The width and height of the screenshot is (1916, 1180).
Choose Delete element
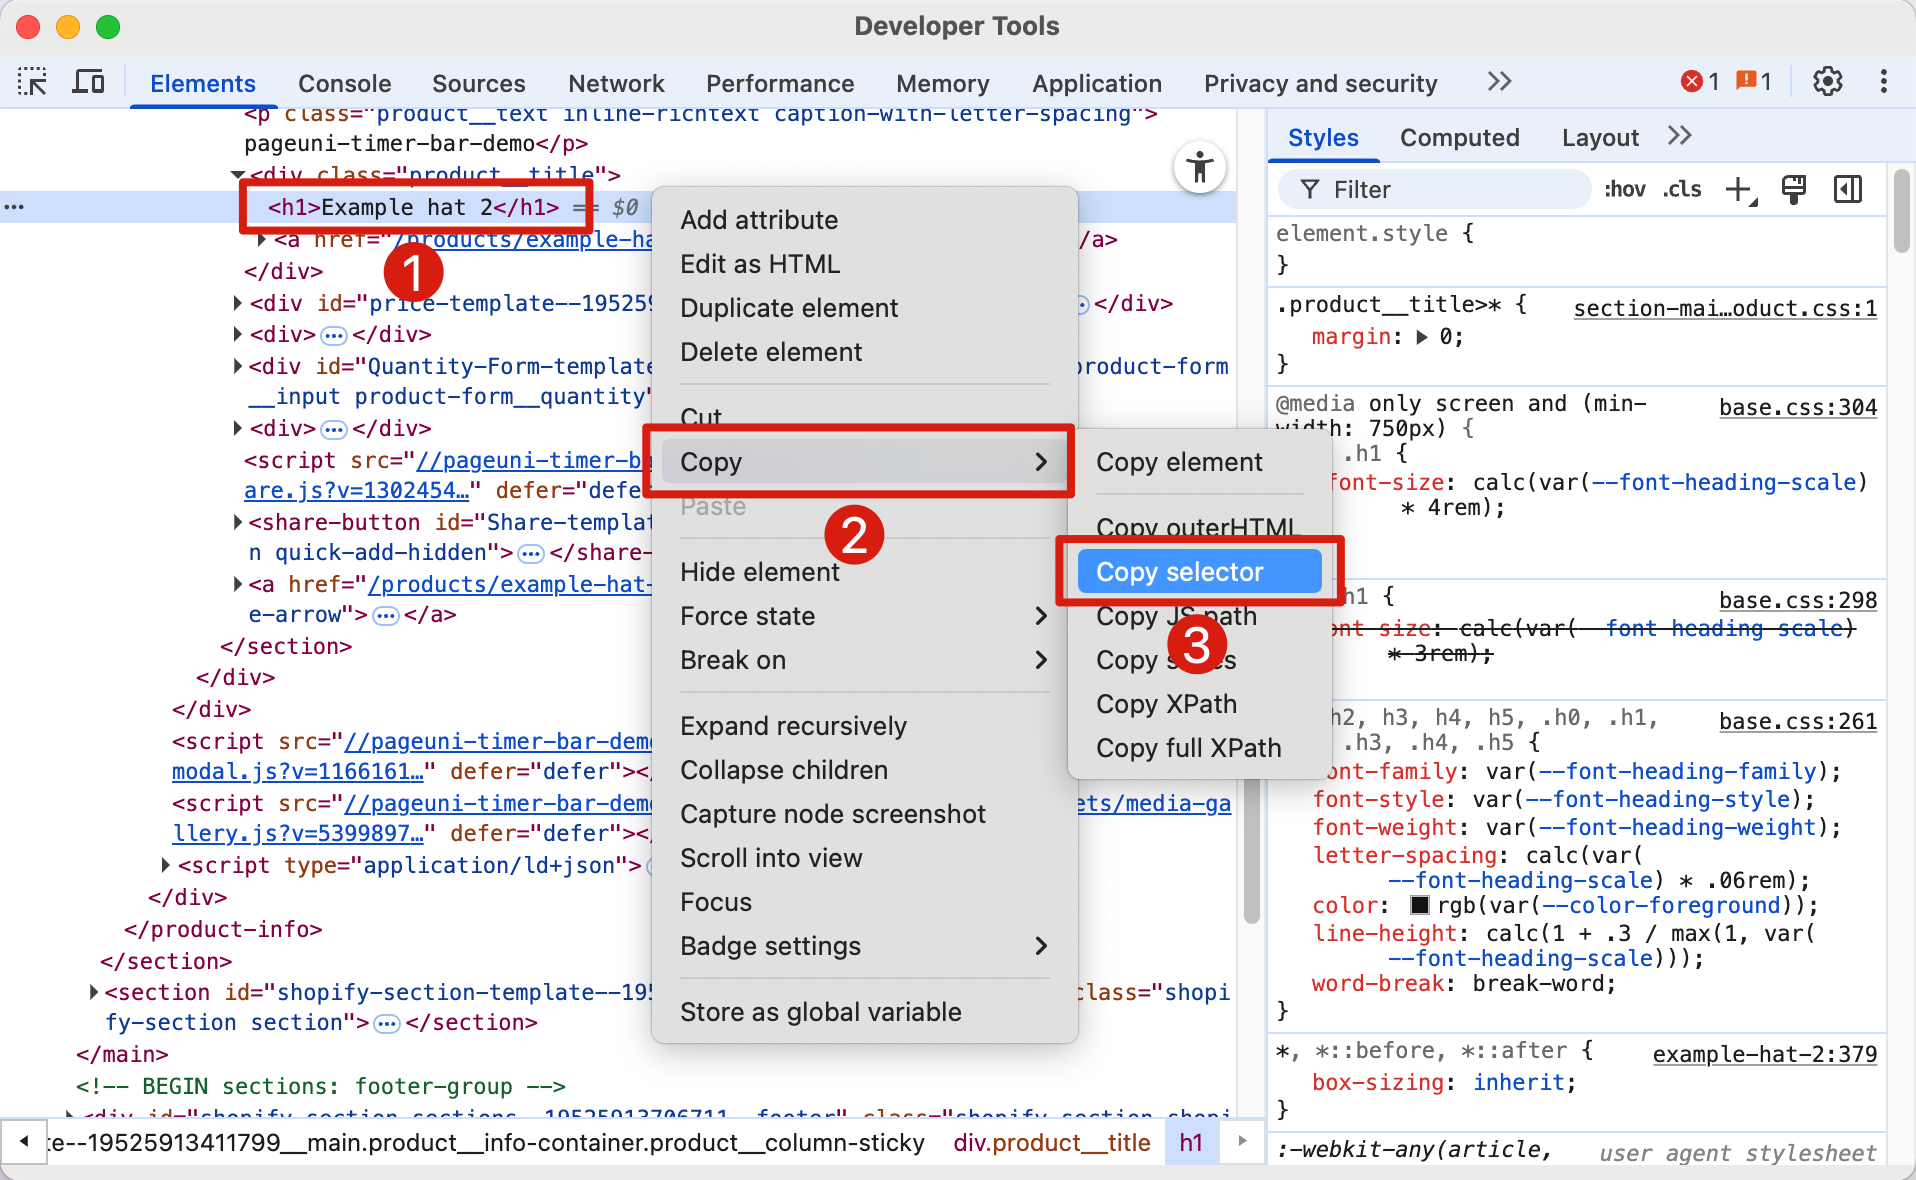tap(864, 352)
